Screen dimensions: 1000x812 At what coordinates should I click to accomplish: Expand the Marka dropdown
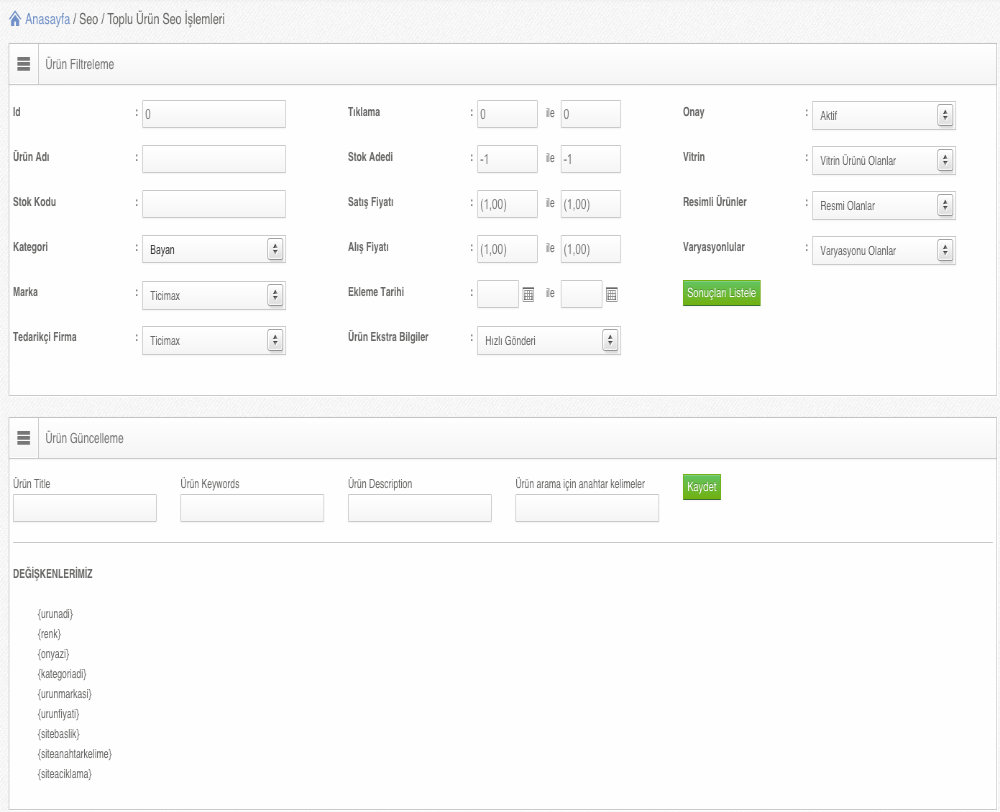pyautogui.click(x=214, y=295)
